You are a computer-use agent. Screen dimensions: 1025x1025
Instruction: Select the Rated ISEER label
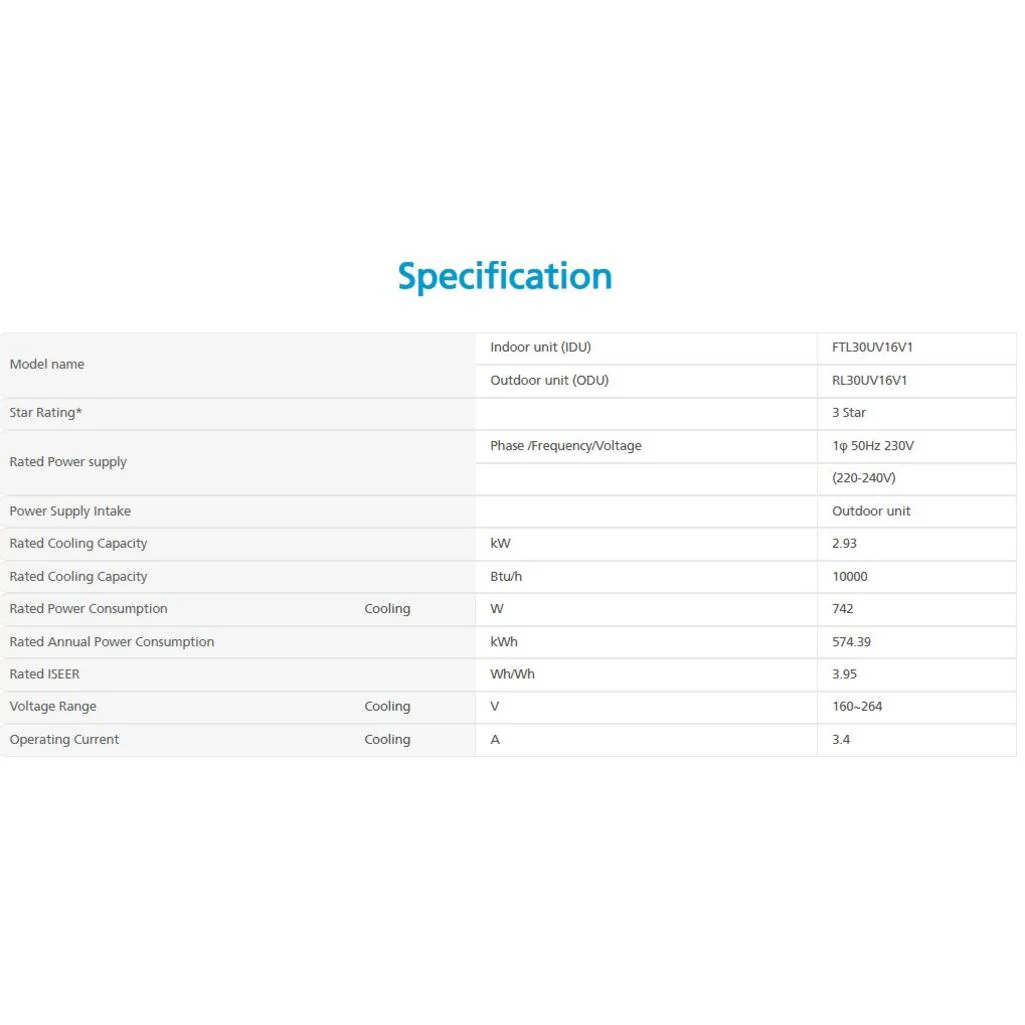coord(44,674)
